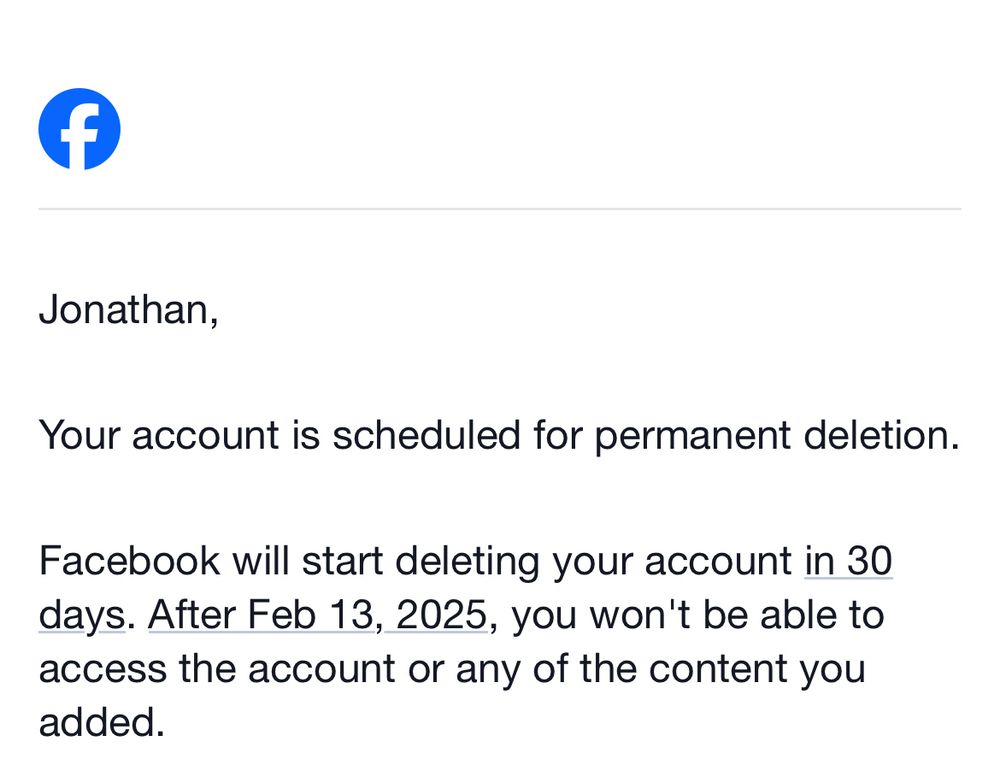Image resolution: width=1000 pixels, height=783 pixels.
Task: Click the number "2025" in the date
Action: coord(441,615)
